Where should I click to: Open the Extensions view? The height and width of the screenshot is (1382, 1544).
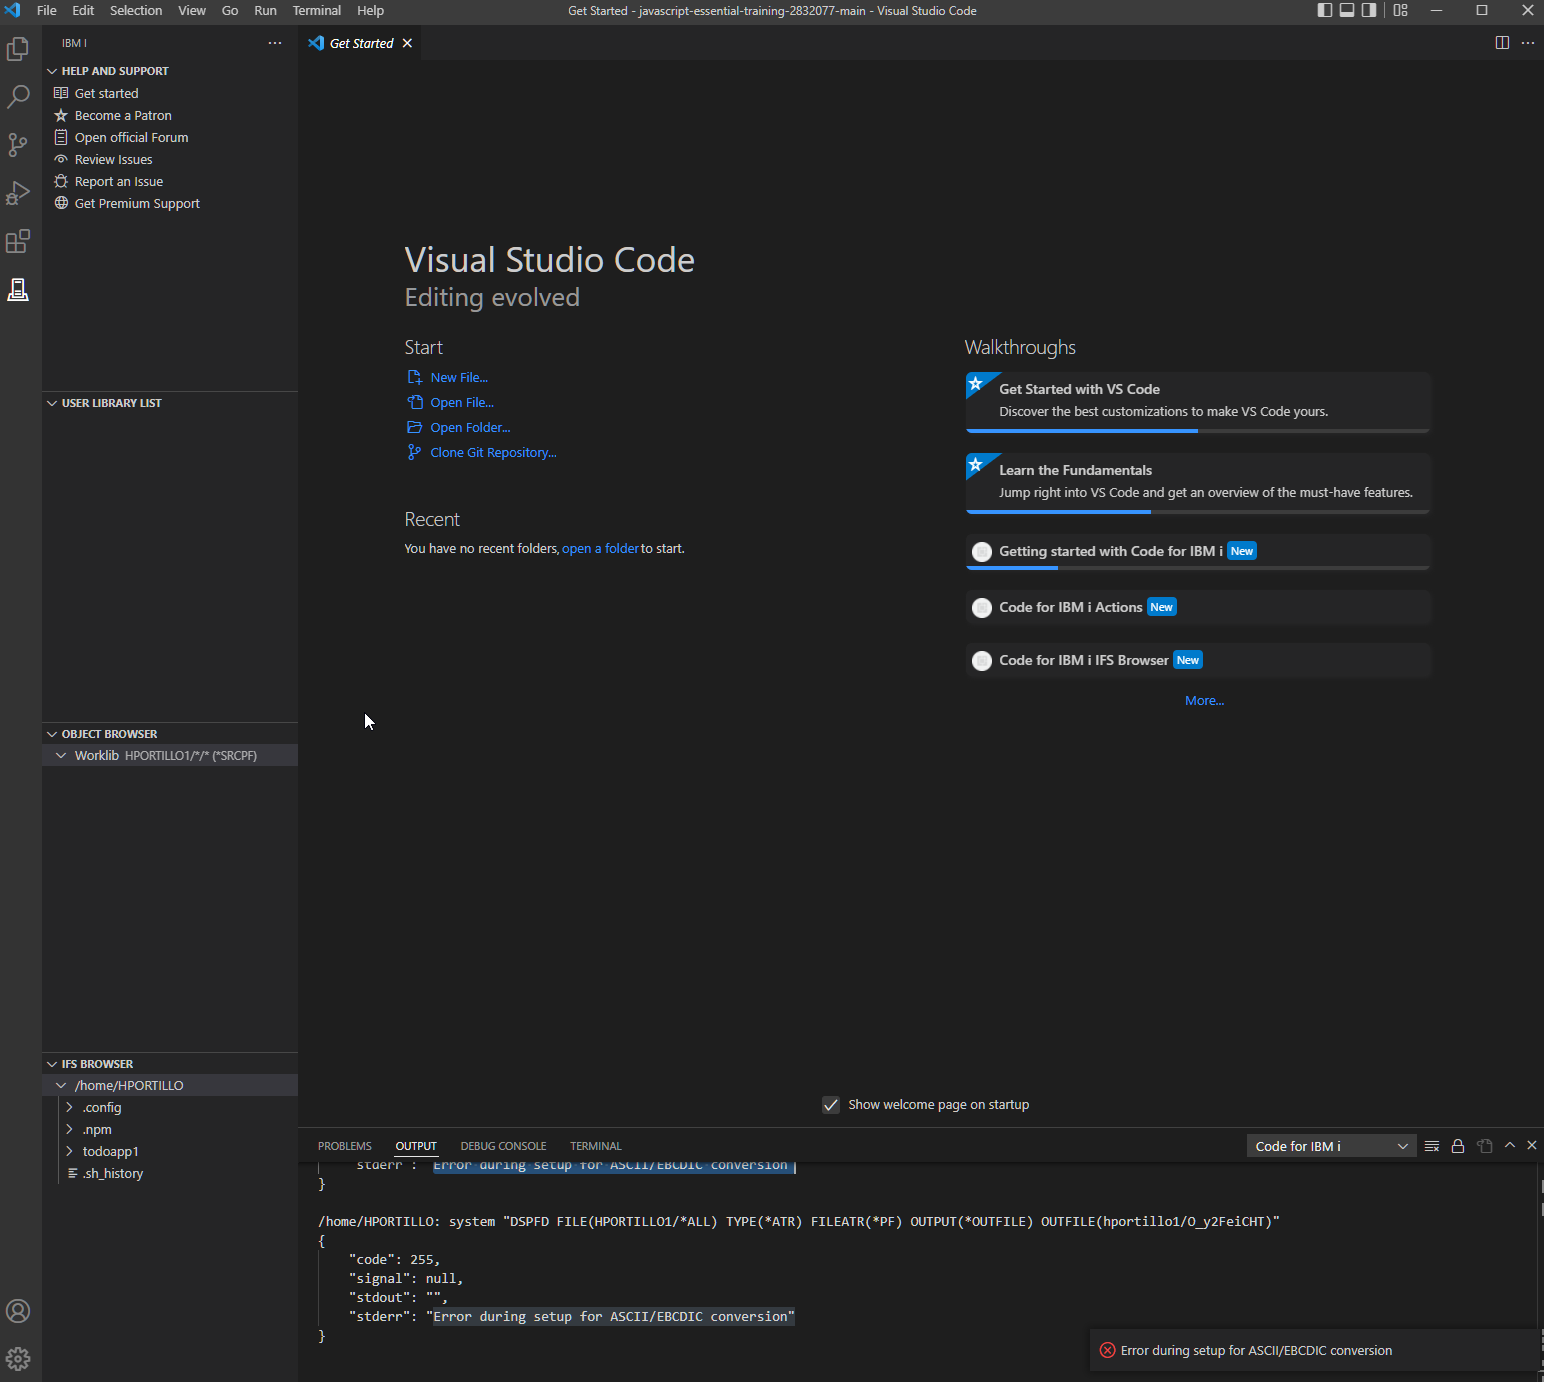click(18, 241)
